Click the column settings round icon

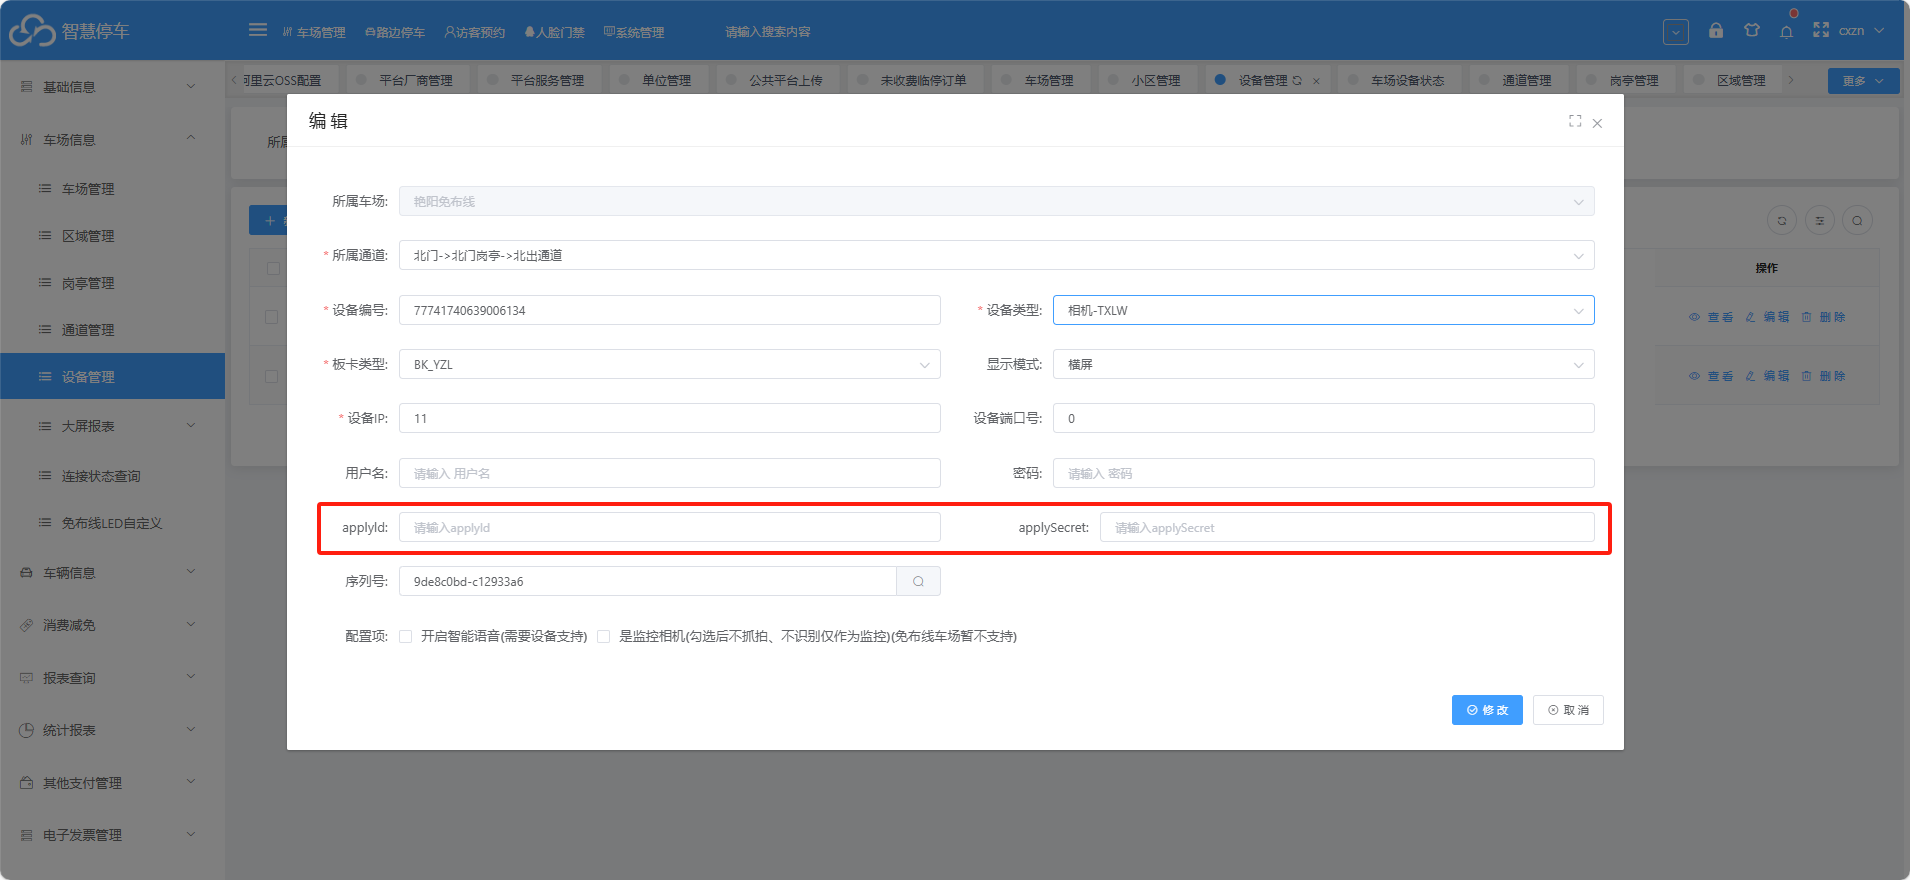point(1820,221)
